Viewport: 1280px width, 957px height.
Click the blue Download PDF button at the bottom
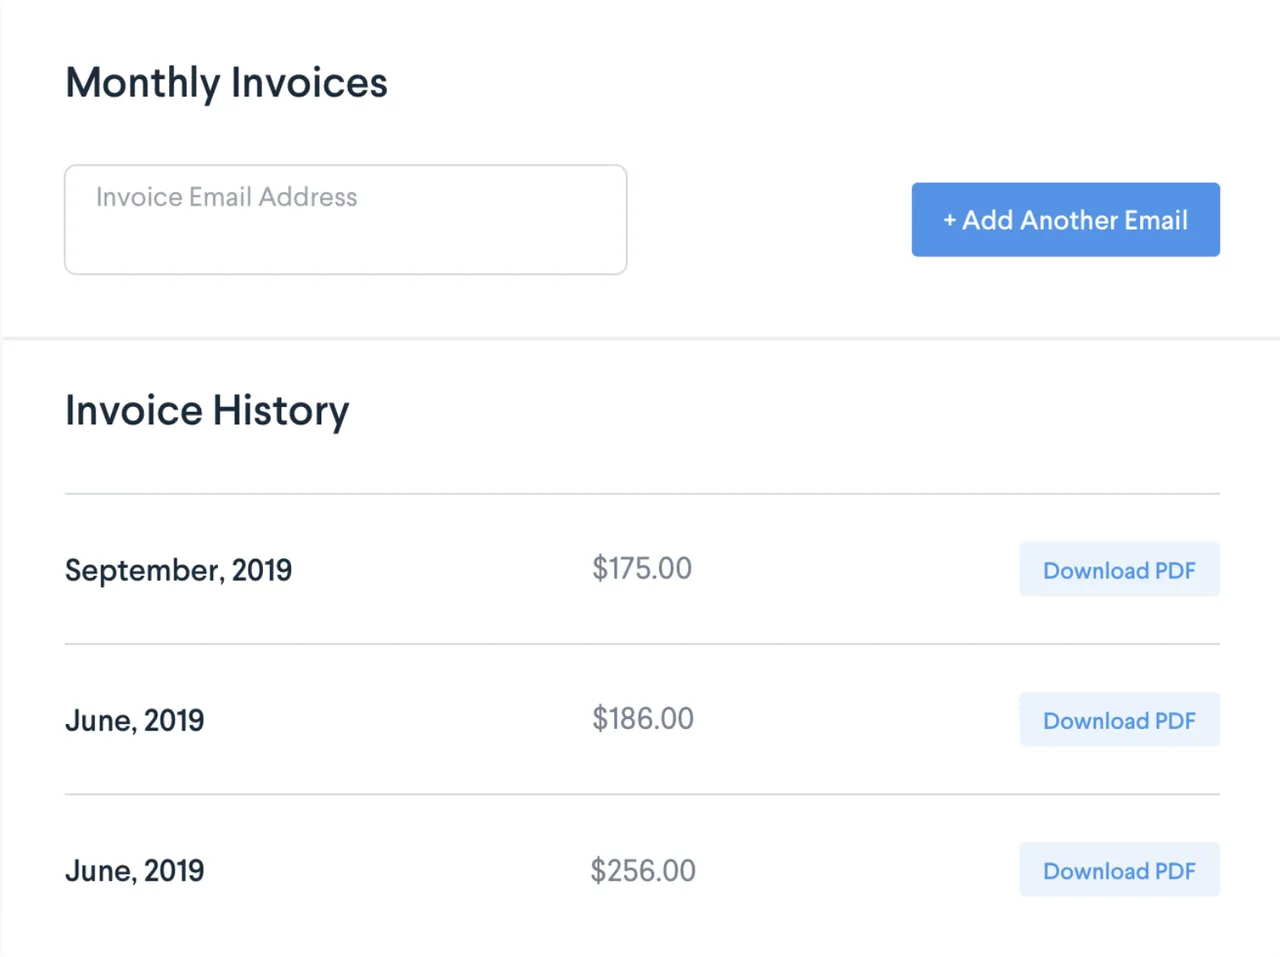(1119, 869)
